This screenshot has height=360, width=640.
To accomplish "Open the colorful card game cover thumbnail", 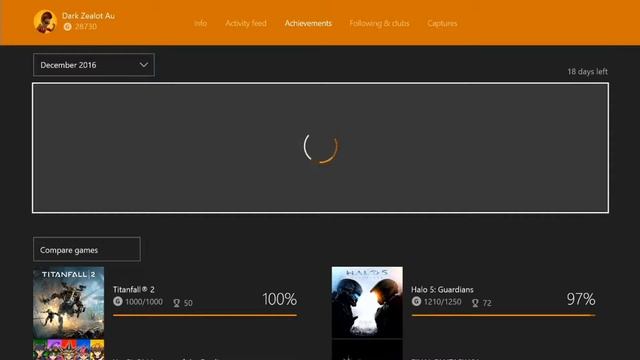I will [x=69, y=350].
